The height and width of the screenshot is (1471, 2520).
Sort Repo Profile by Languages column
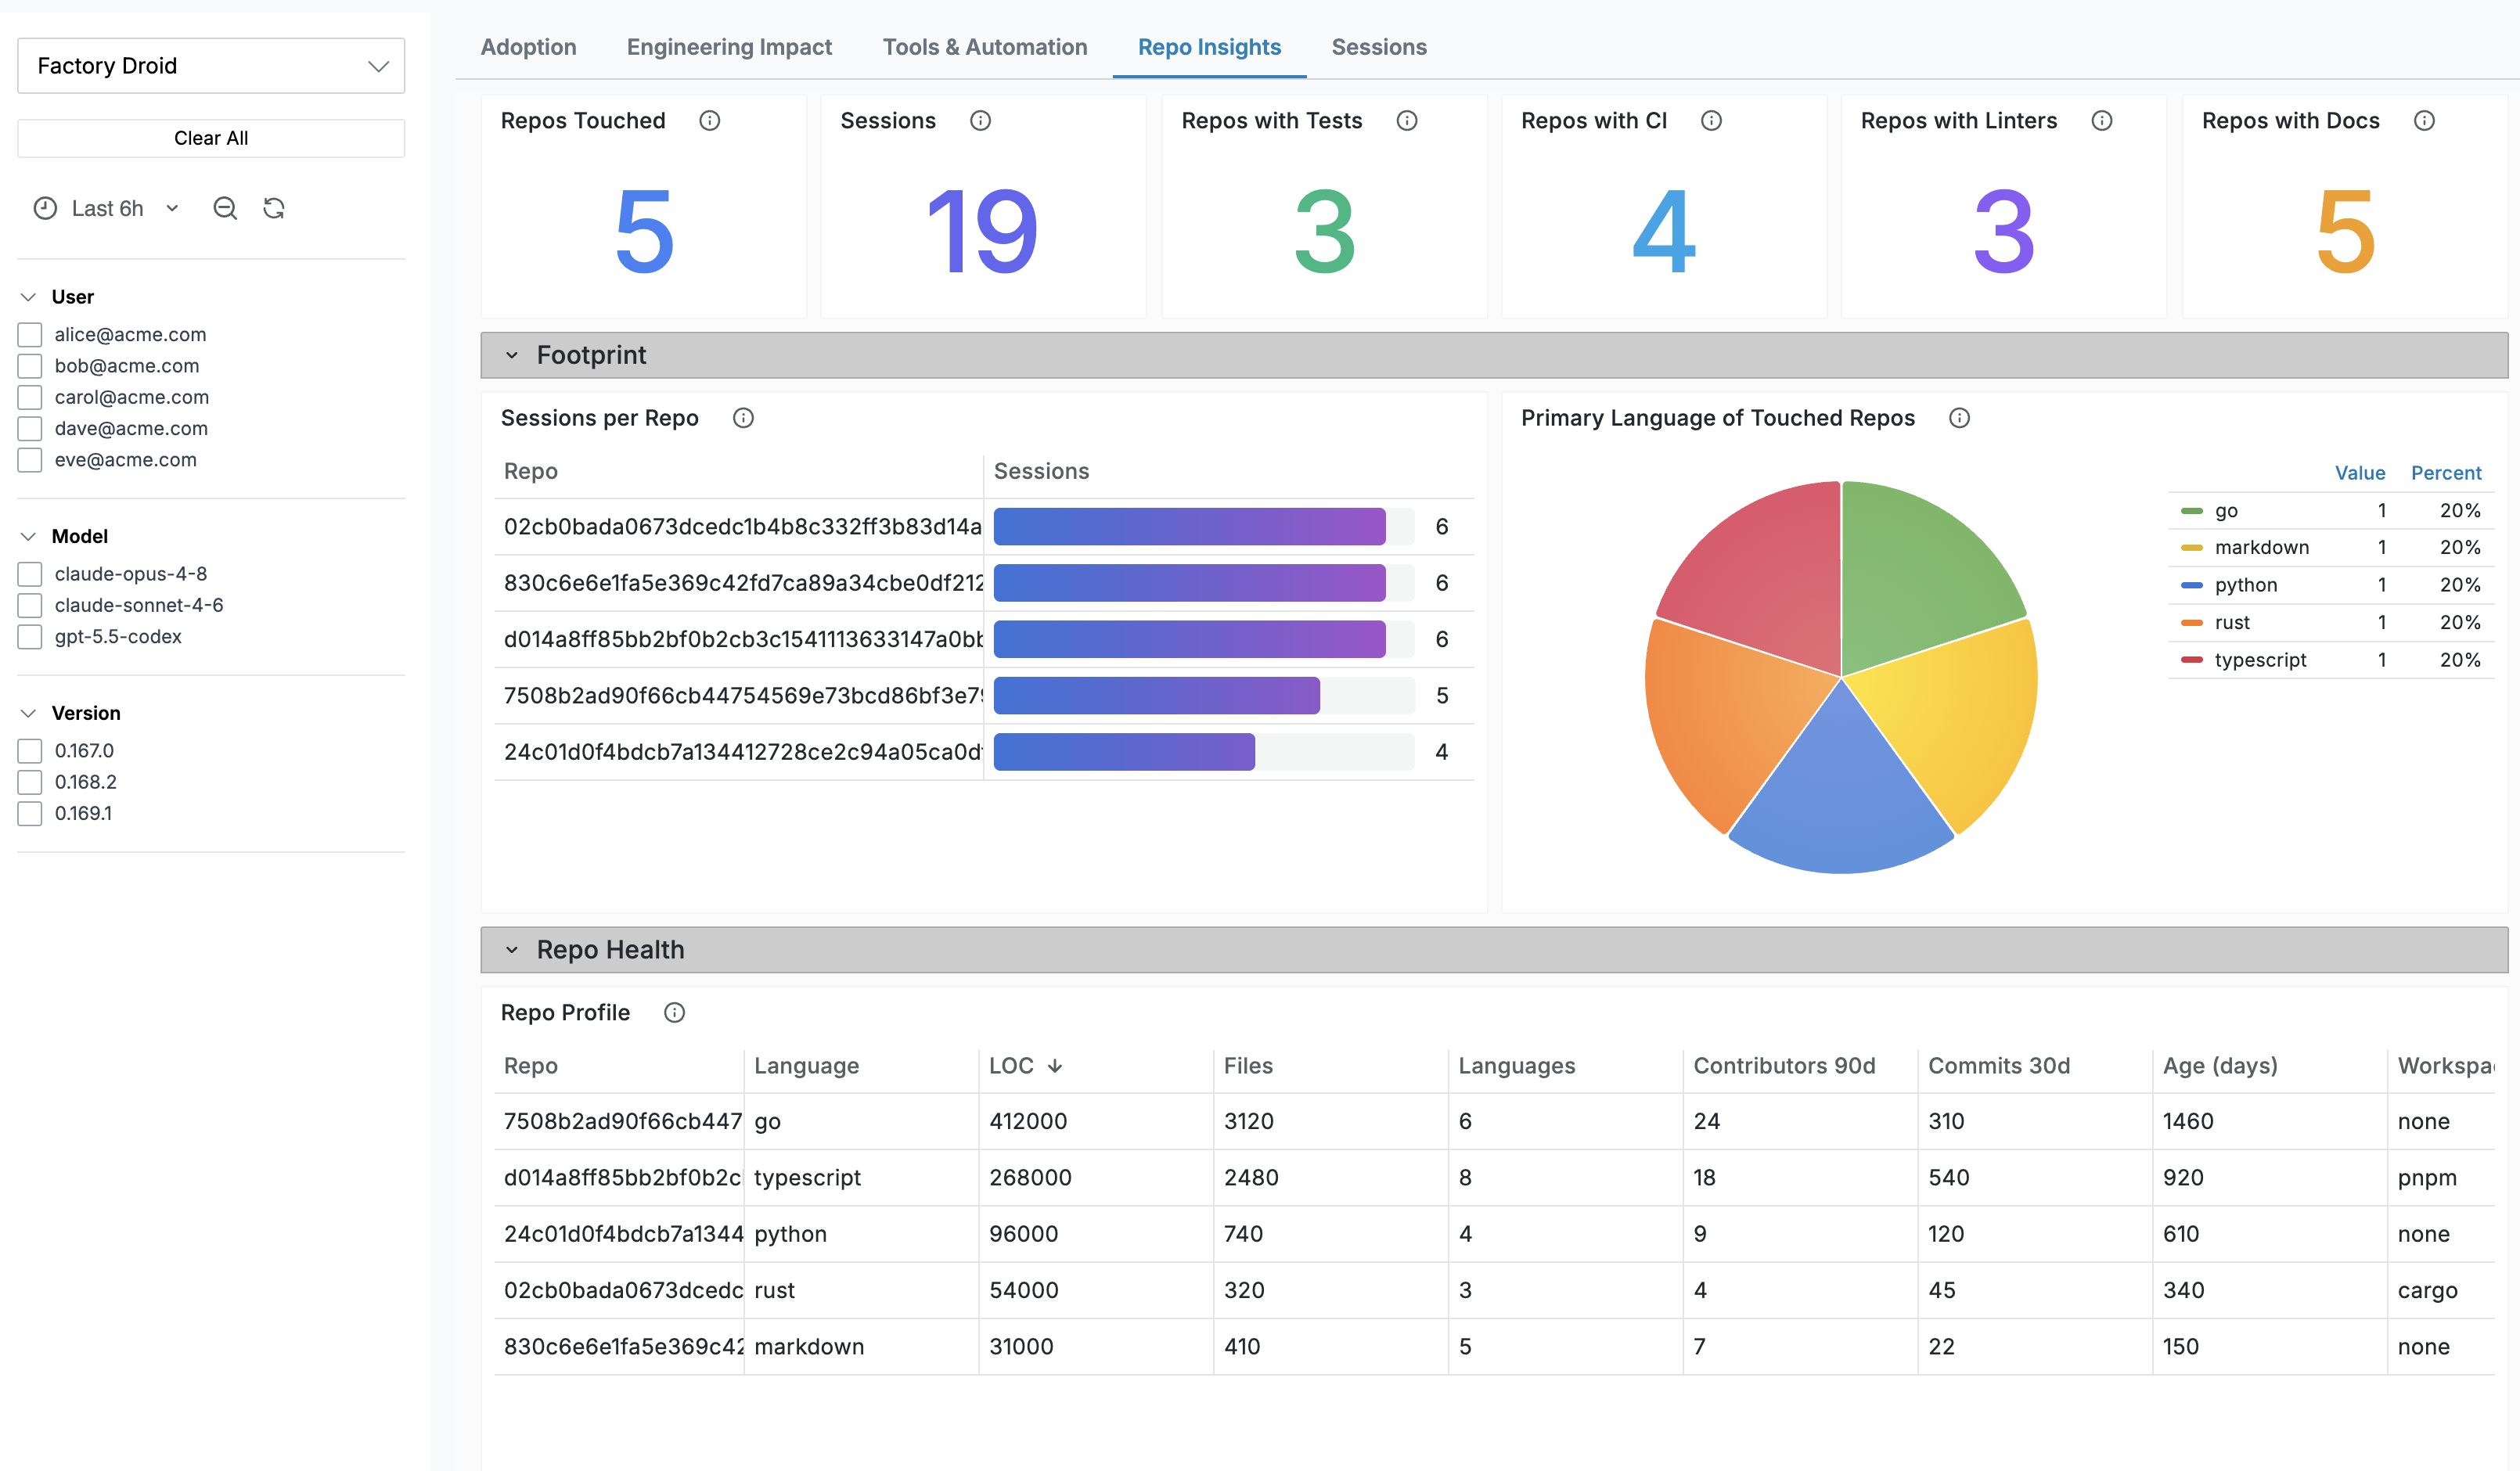click(x=1516, y=1066)
